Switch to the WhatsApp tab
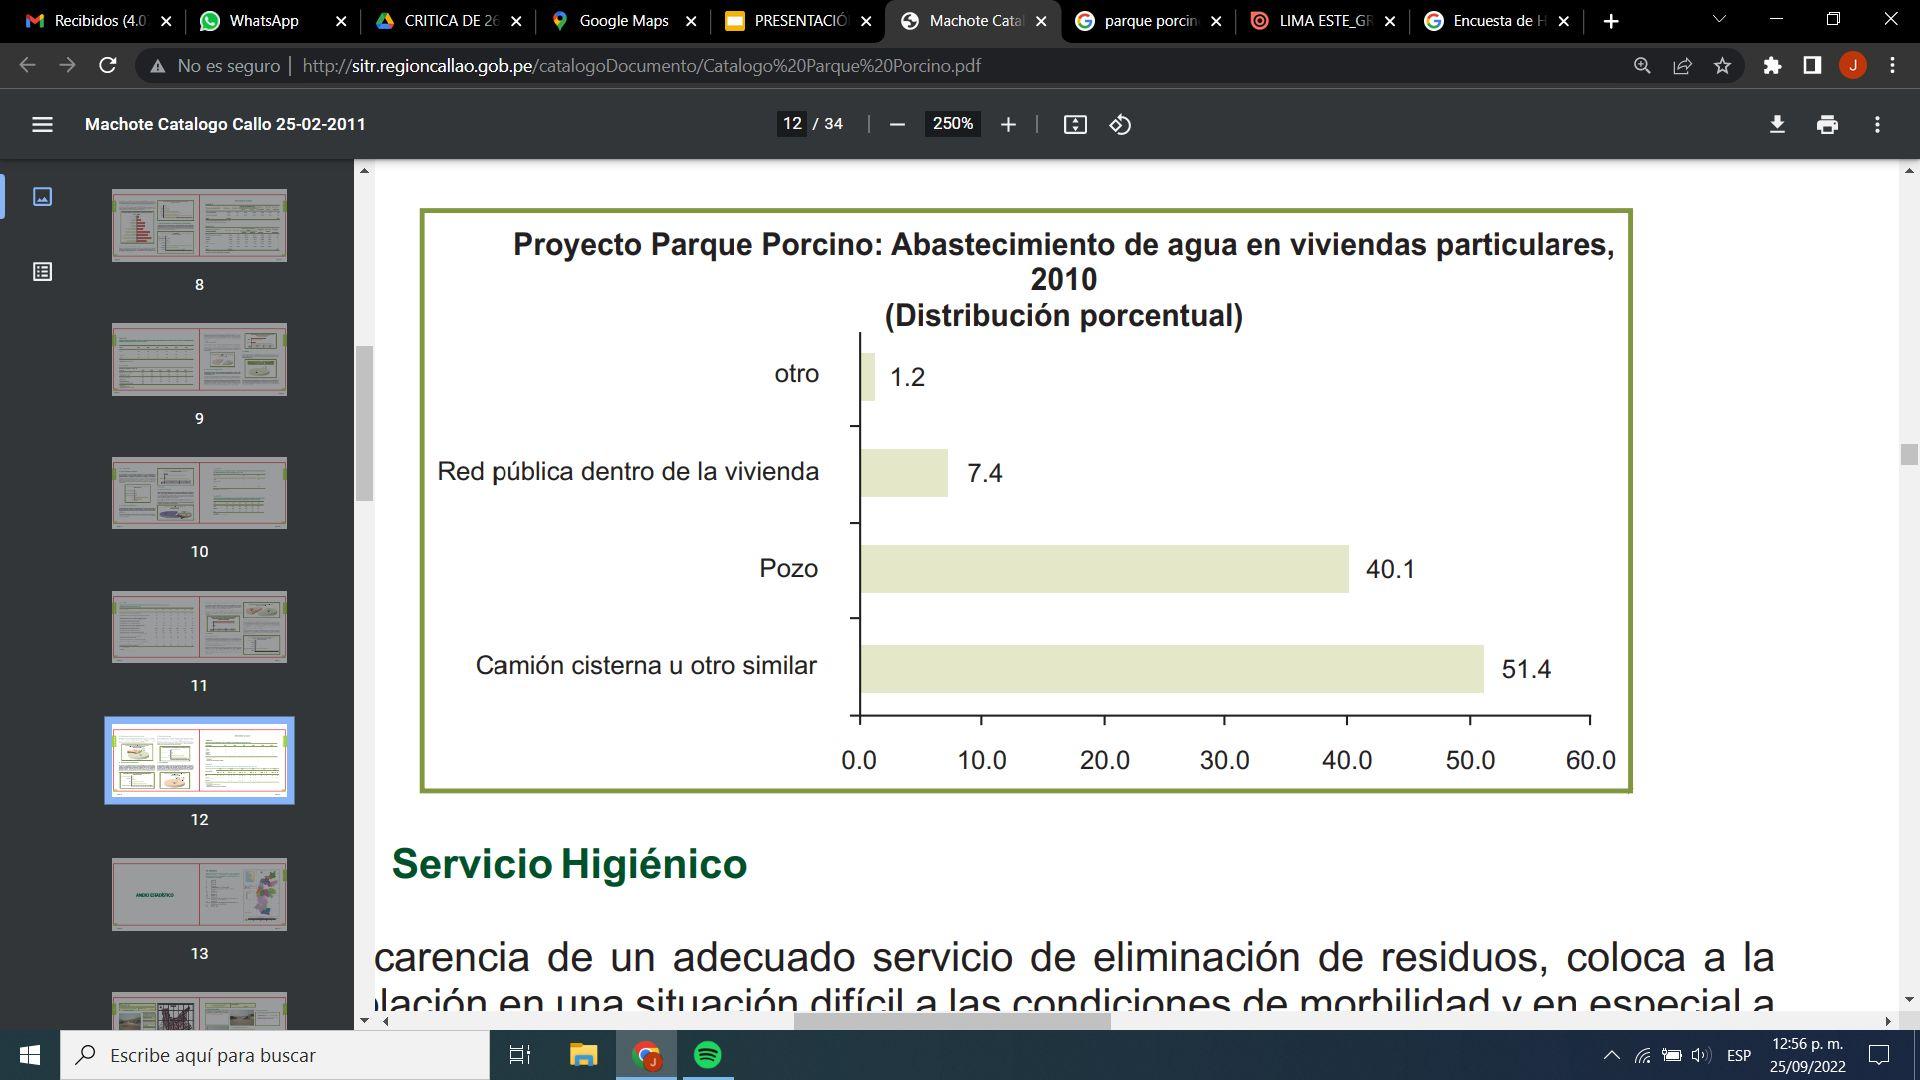This screenshot has height=1080, width=1920. (x=263, y=21)
